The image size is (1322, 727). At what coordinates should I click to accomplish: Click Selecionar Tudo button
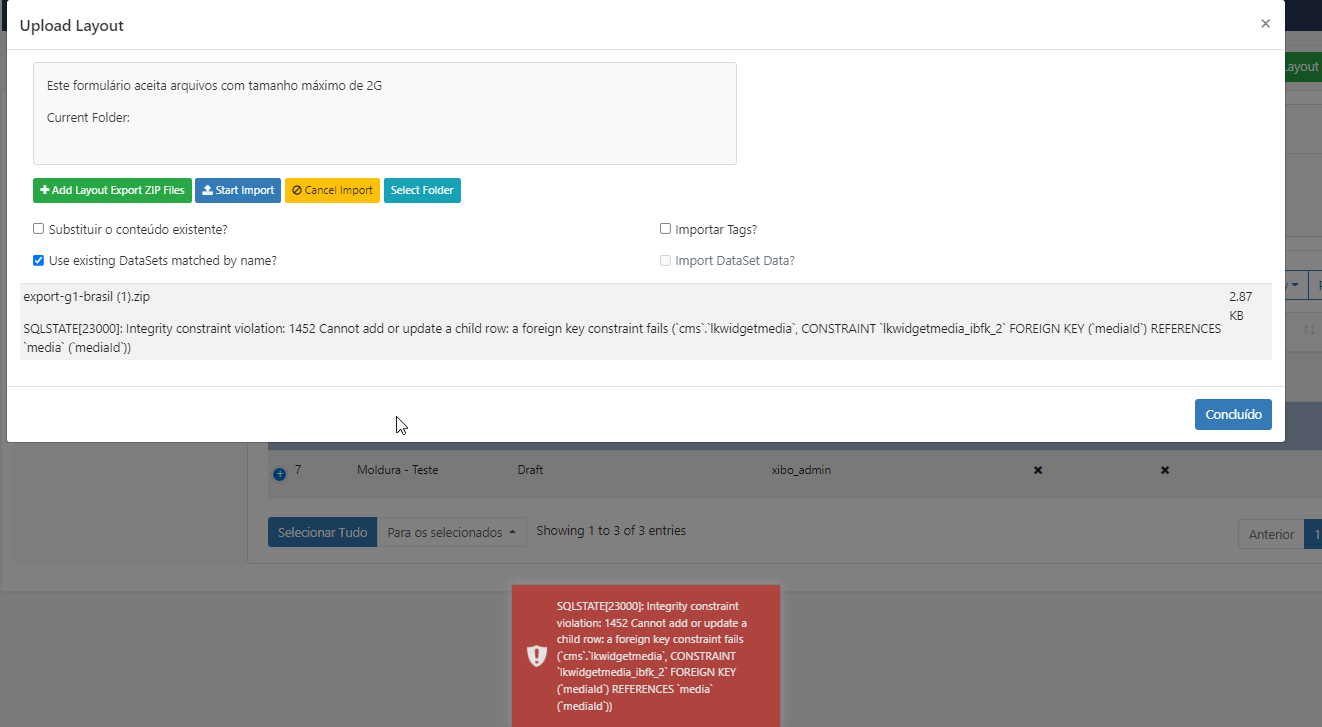pyautogui.click(x=323, y=532)
